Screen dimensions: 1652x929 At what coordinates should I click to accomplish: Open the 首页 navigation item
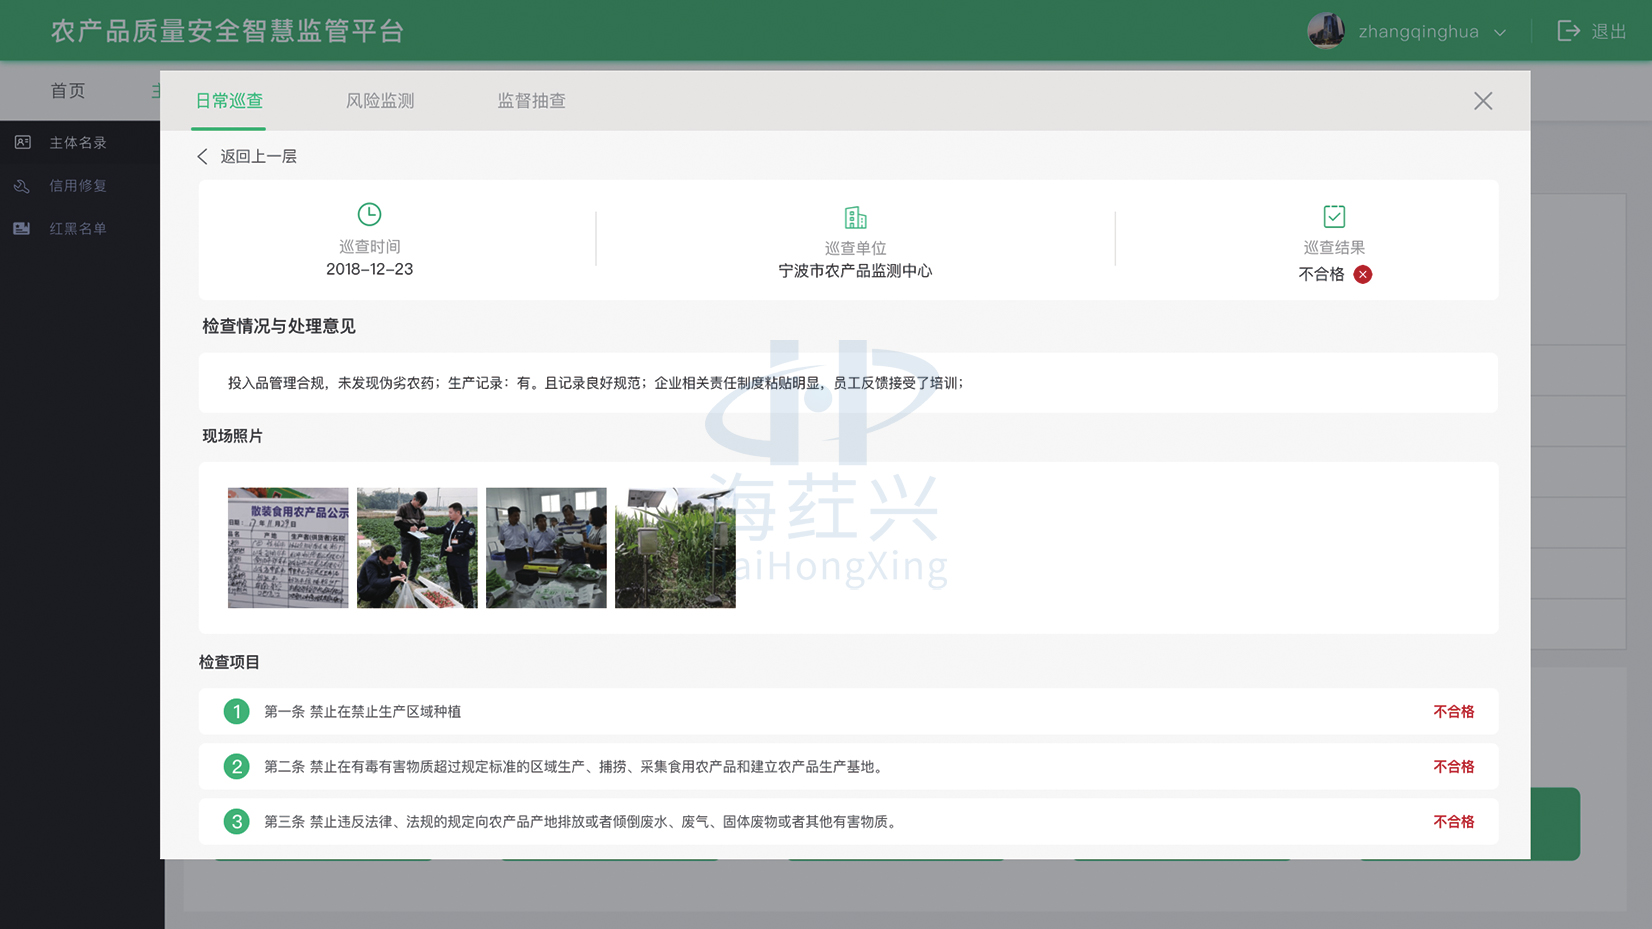tap(68, 91)
